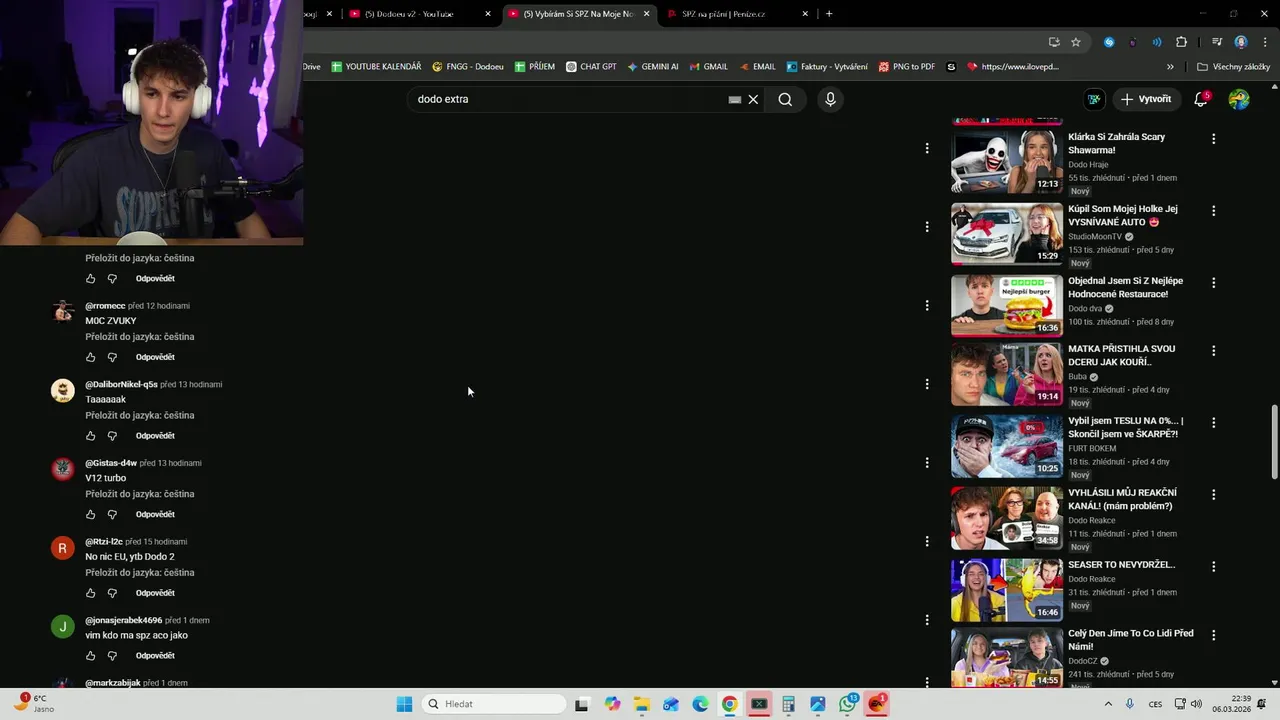Open 'Objednal Jsem Si Z Nejlépe Hodnocené Restaurace!' thumbnail

(x=1006, y=305)
